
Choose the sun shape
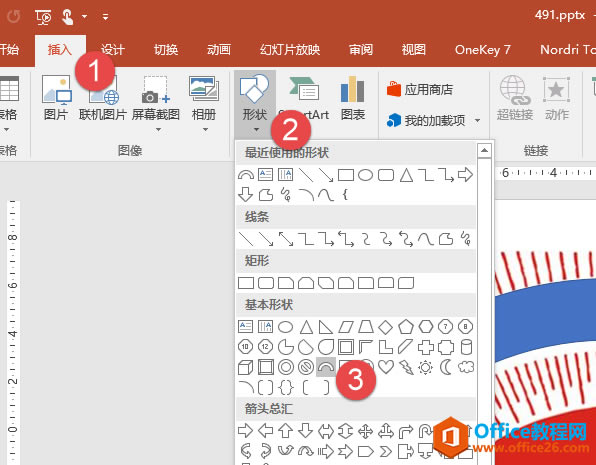click(425, 367)
